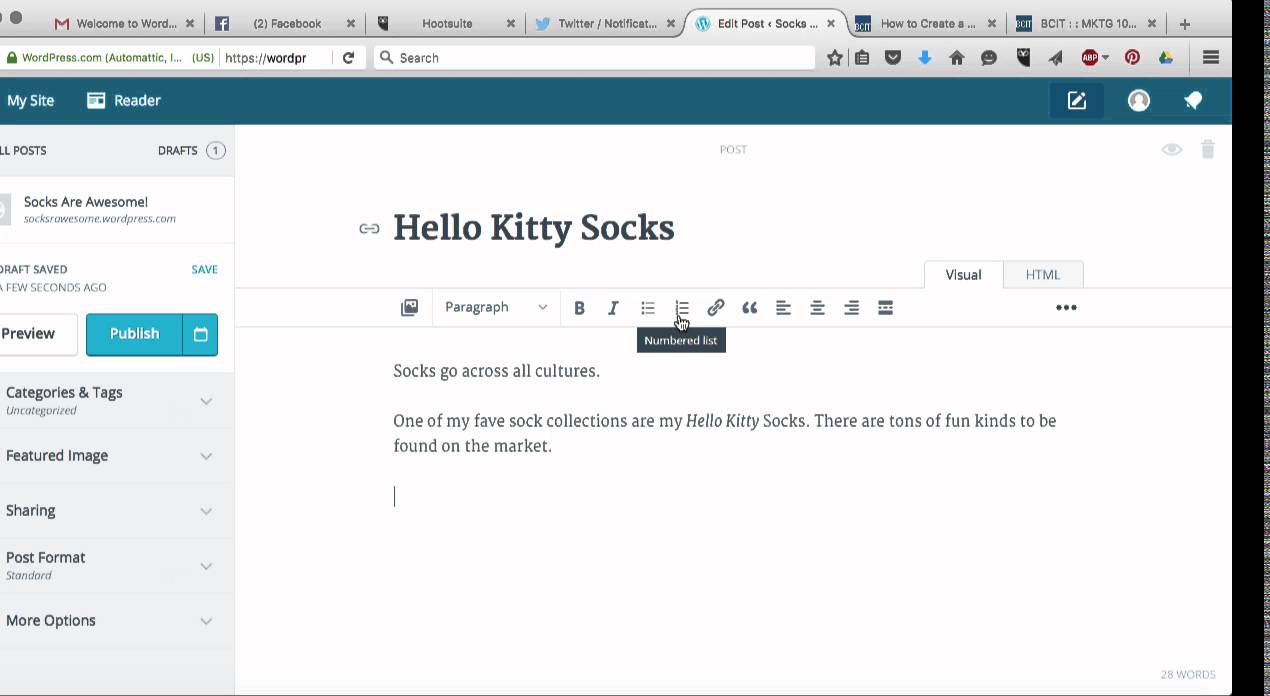Viewport: 1270px width, 696px height.
Task: Show the post preview eye icon
Action: [x=1171, y=150]
